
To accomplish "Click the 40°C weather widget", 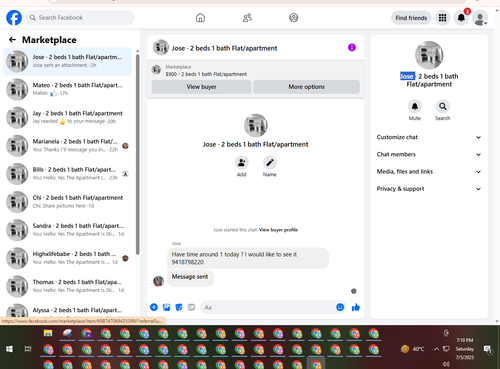I will tap(413, 349).
